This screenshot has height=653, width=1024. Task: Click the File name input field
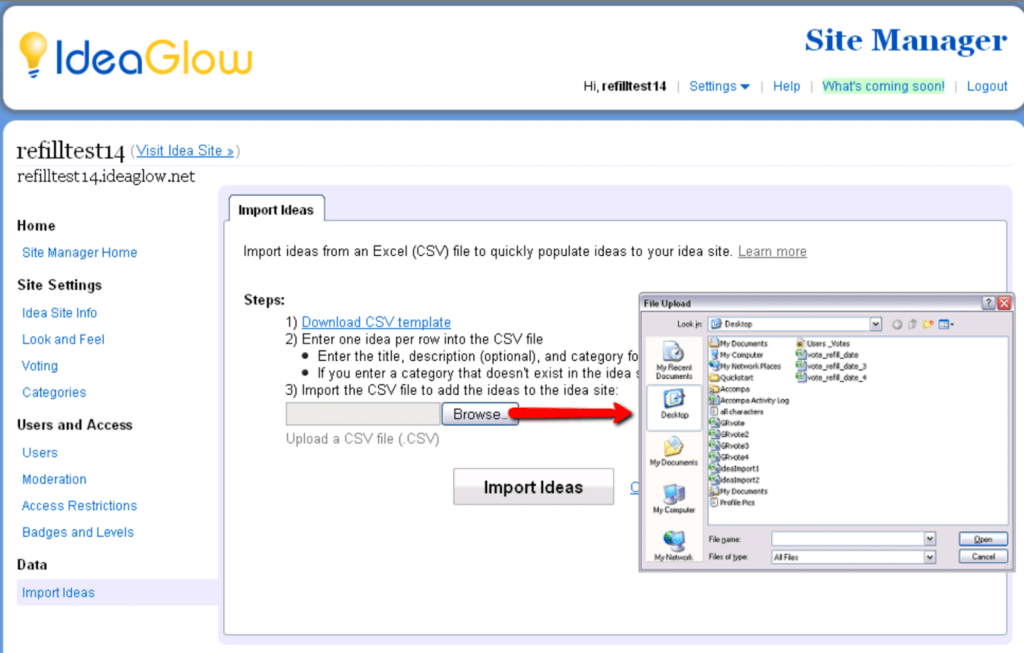(x=848, y=539)
